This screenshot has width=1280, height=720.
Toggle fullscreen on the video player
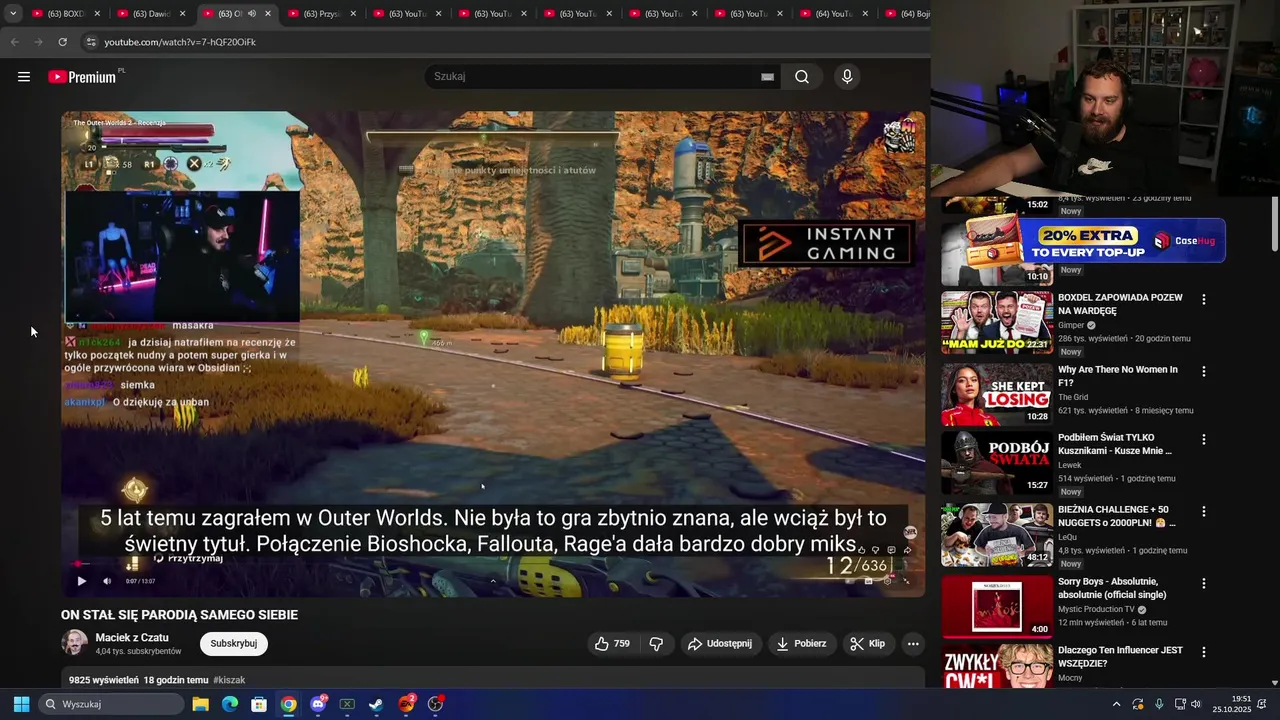tap(906, 581)
